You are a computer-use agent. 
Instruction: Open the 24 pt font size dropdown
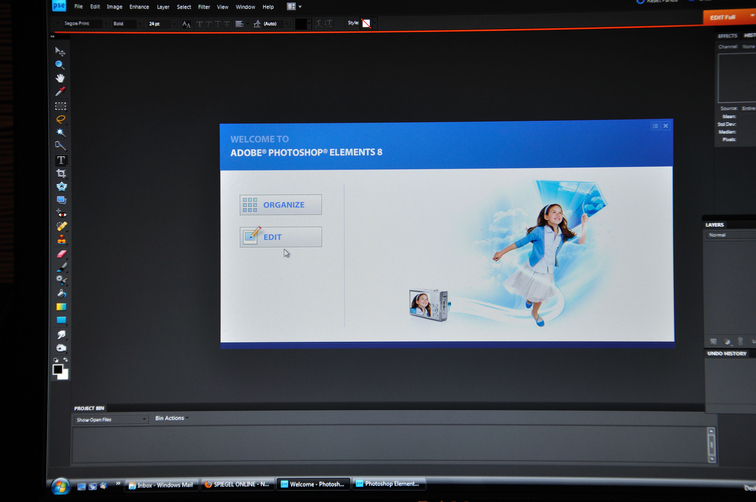pos(162,24)
